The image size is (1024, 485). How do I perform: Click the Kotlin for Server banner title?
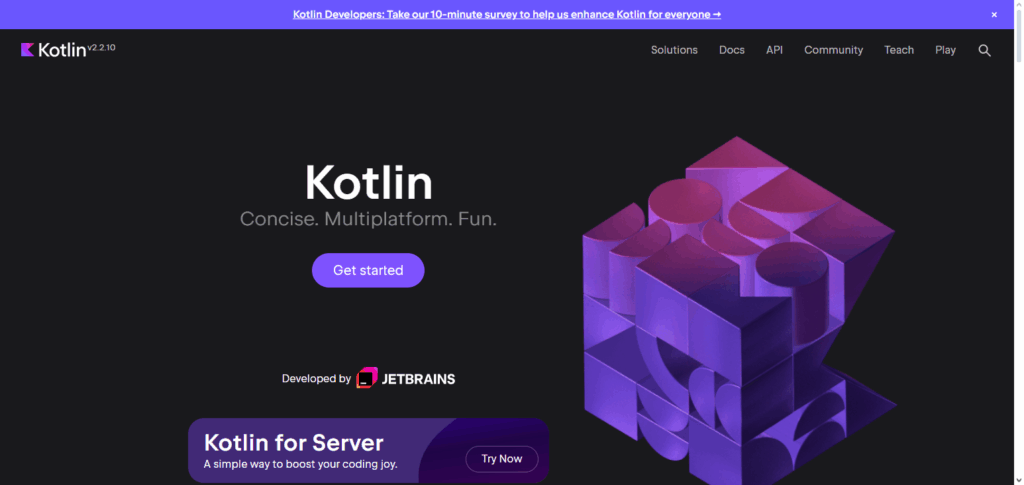click(294, 443)
